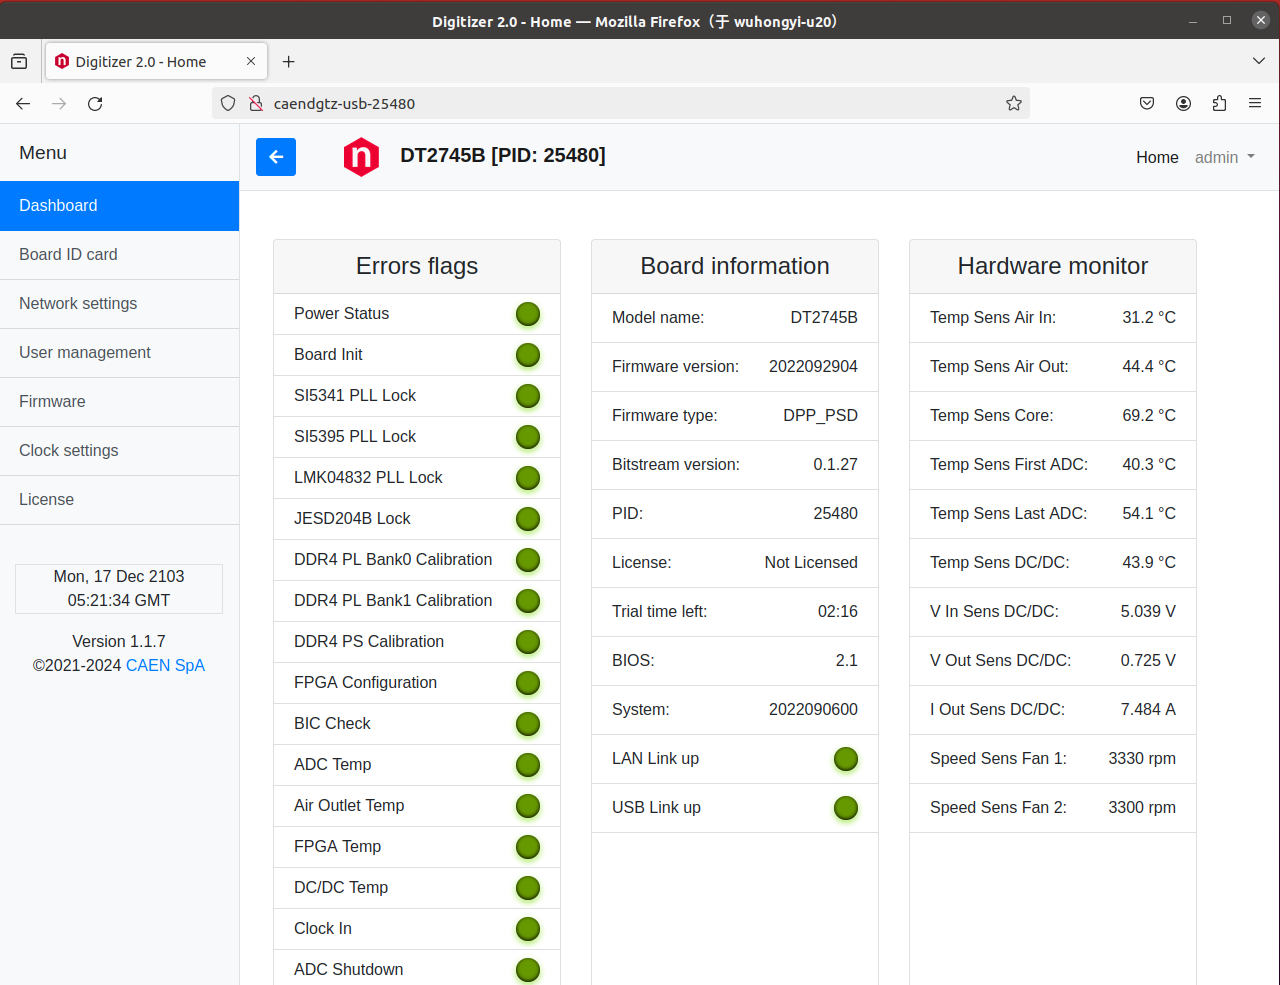Click the blue back arrow button

[x=276, y=157]
